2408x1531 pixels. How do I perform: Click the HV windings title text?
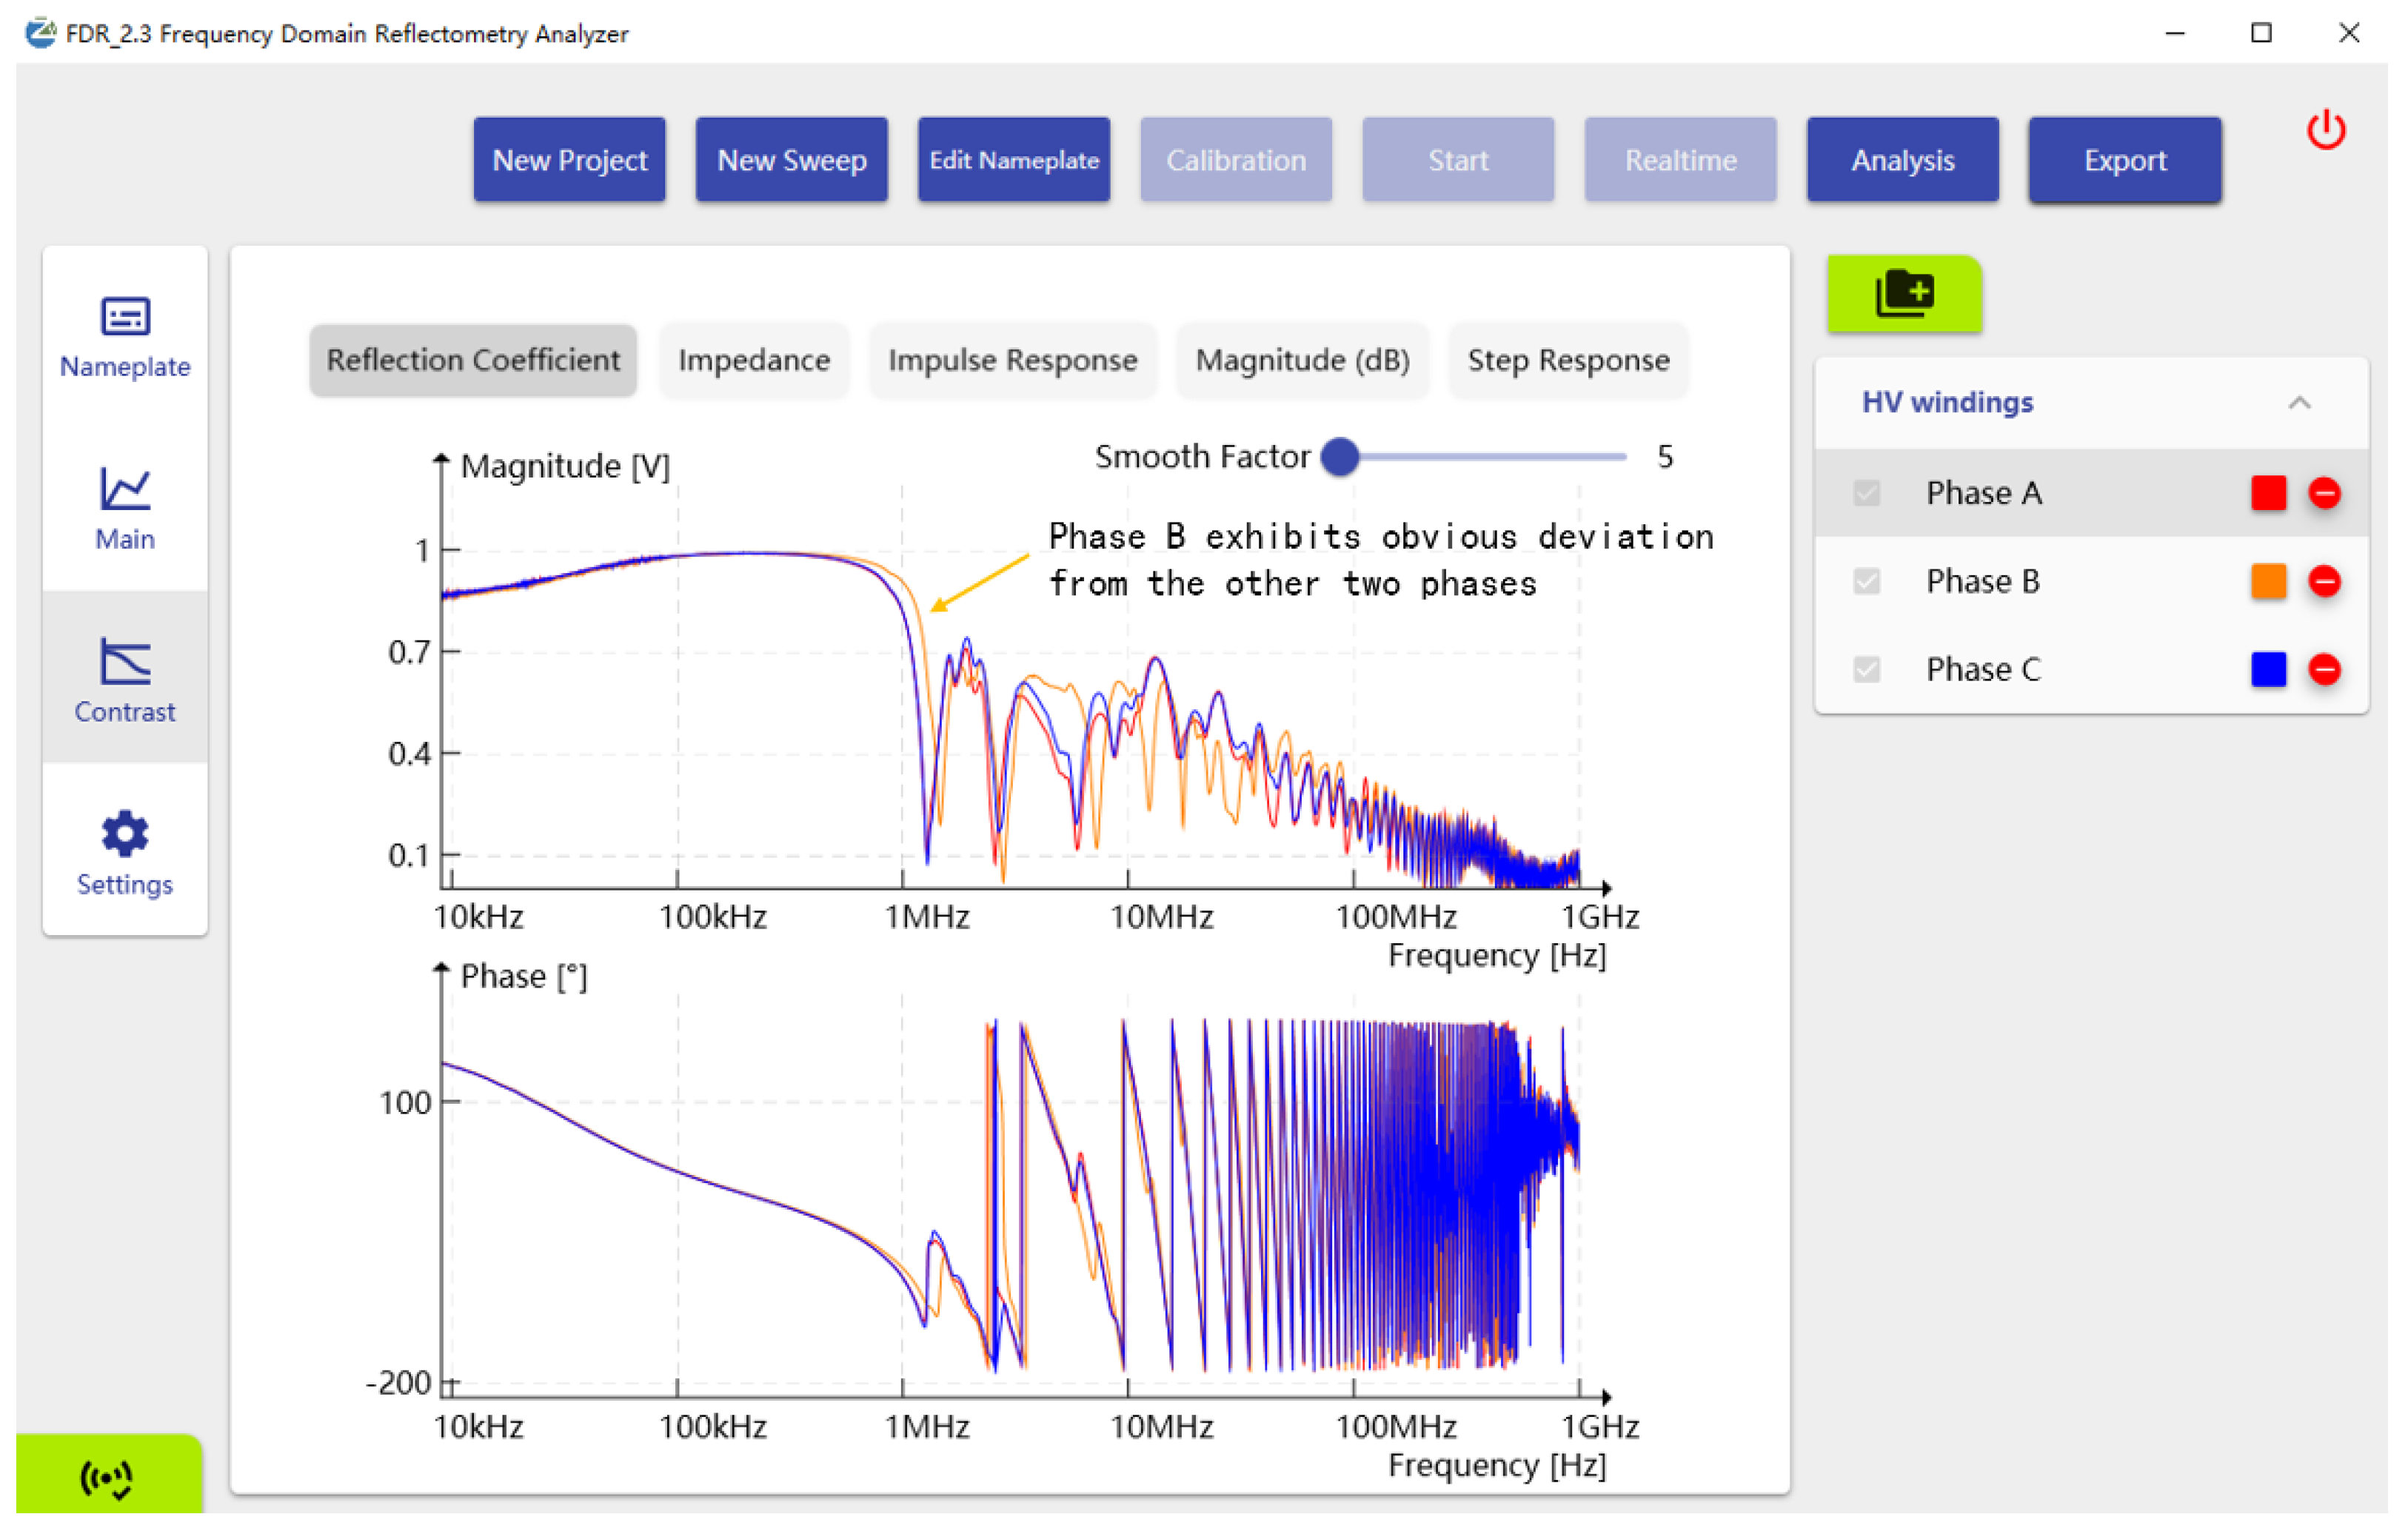pyautogui.click(x=1947, y=402)
